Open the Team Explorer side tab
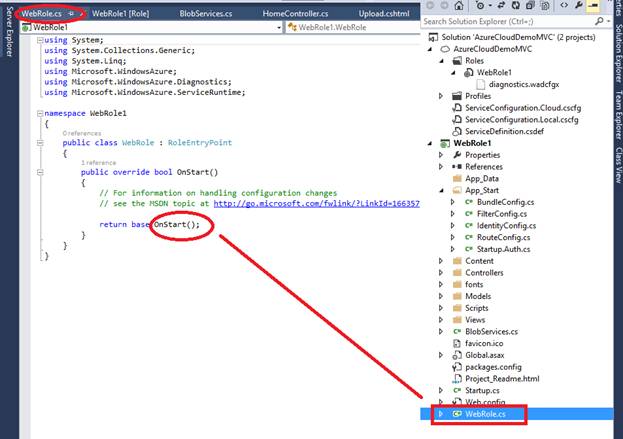The image size is (623, 439). tap(618, 115)
